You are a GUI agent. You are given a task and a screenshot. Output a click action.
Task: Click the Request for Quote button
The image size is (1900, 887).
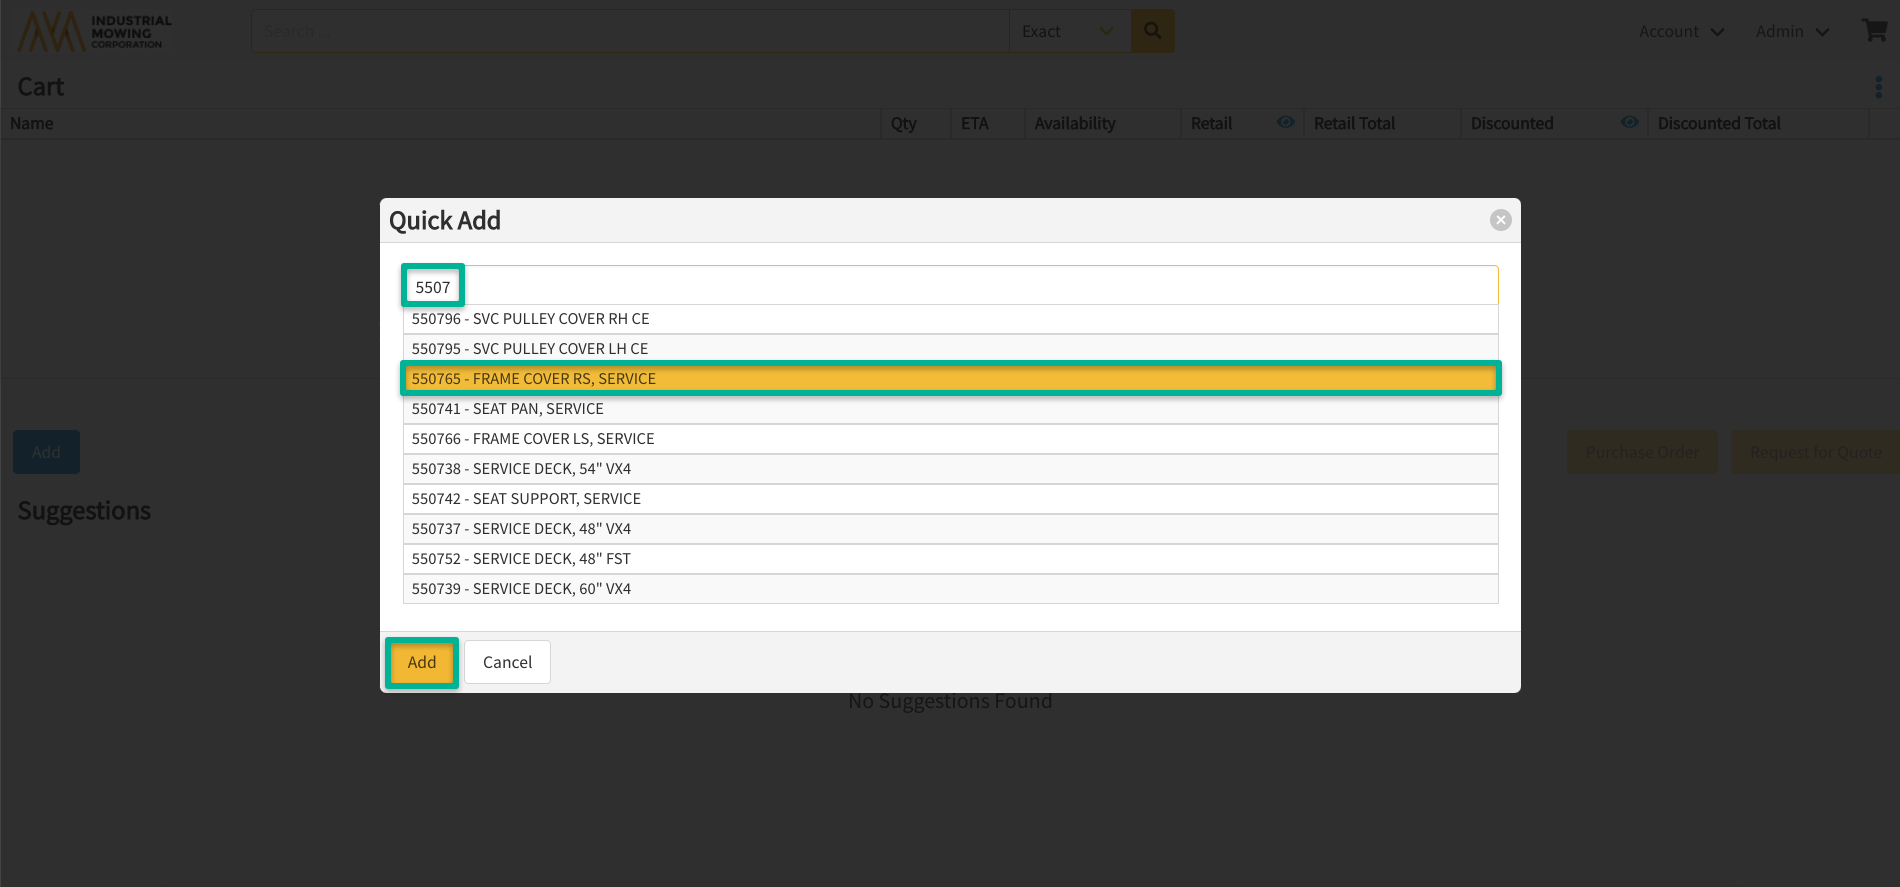click(x=1814, y=453)
